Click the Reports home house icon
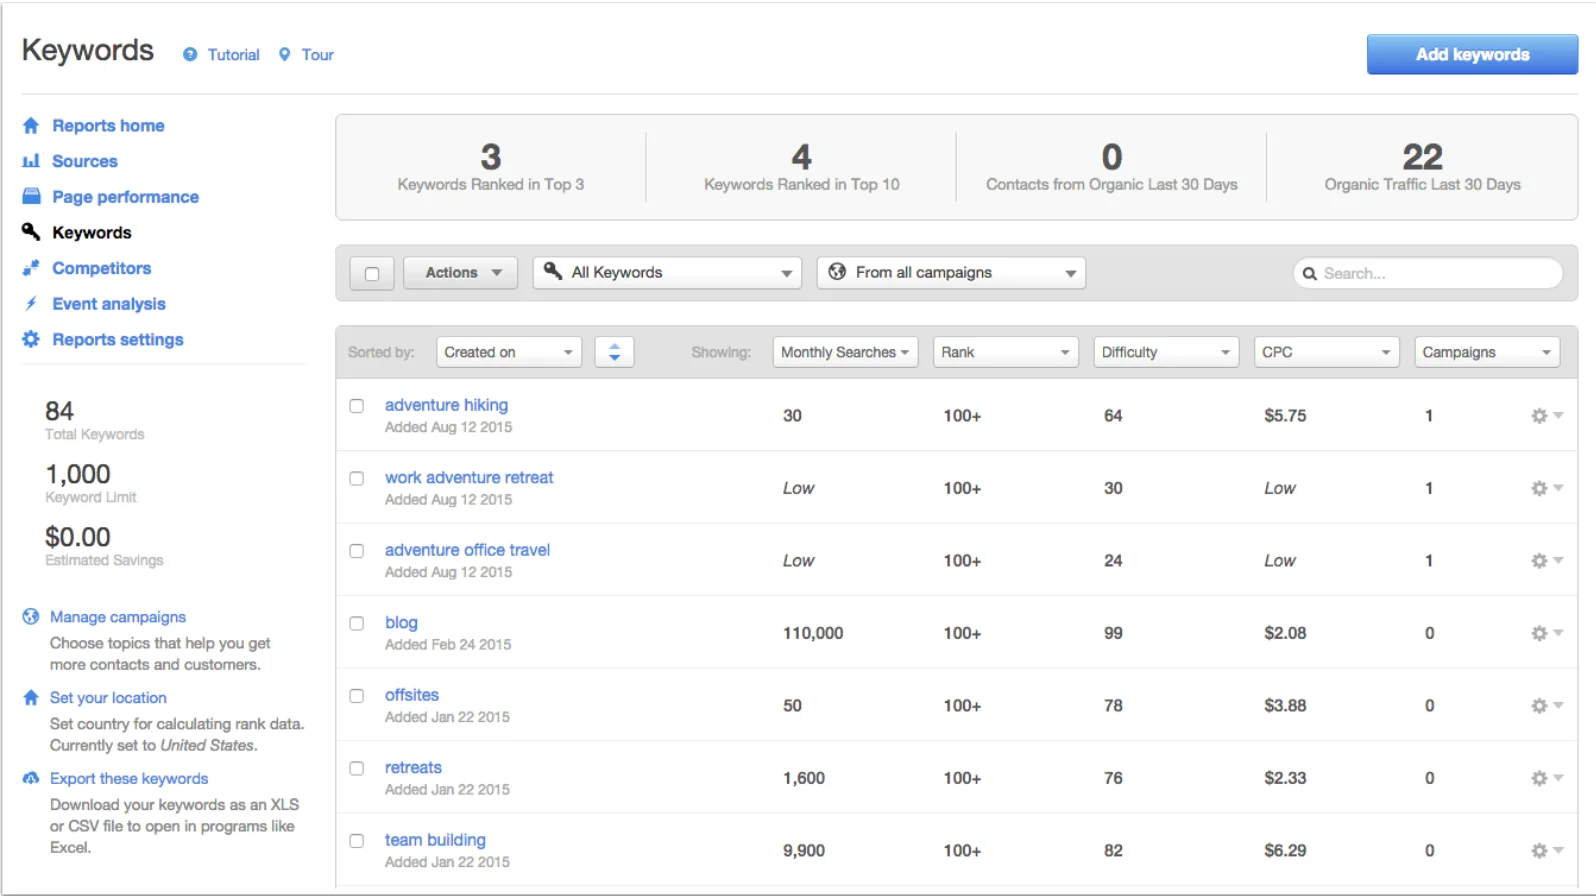 coord(31,126)
